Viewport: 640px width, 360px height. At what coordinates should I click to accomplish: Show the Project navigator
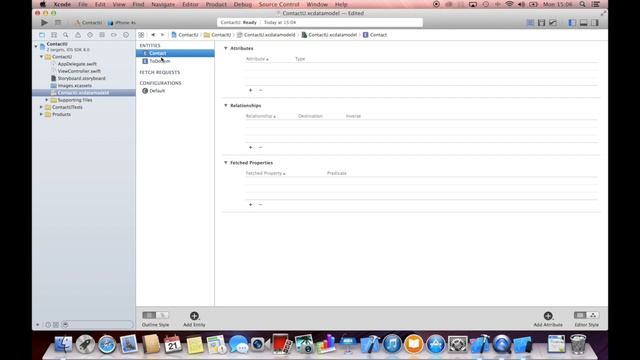coord(42,35)
